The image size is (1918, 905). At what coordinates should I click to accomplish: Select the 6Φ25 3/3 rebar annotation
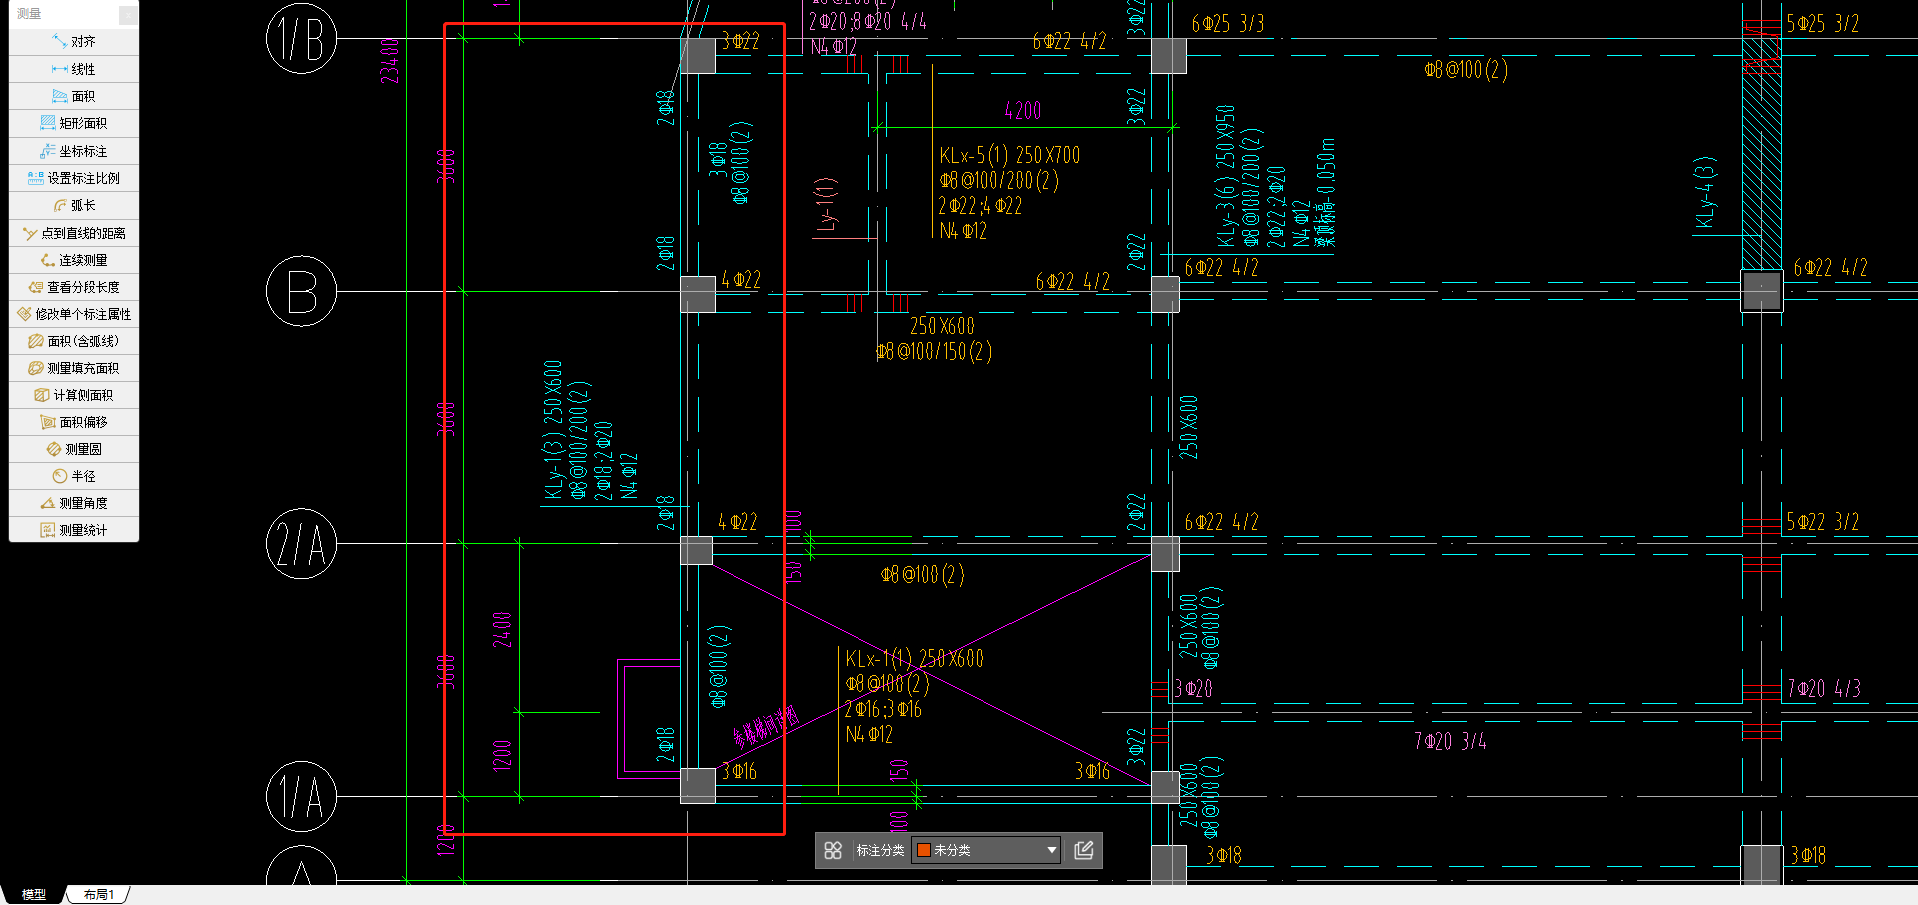tap(1228, 23)
